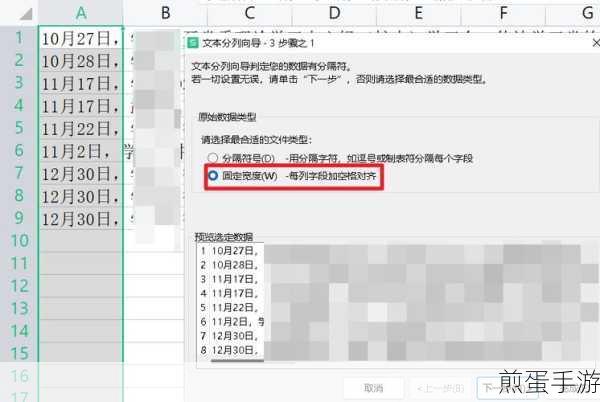This screenshot has height=402, width=600.
Task: Select column D header
Action: click(334, 13)
